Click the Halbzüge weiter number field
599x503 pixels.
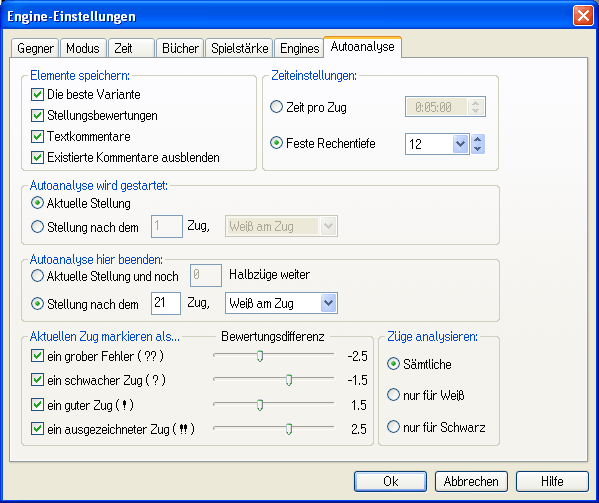(x=206, y=275)
